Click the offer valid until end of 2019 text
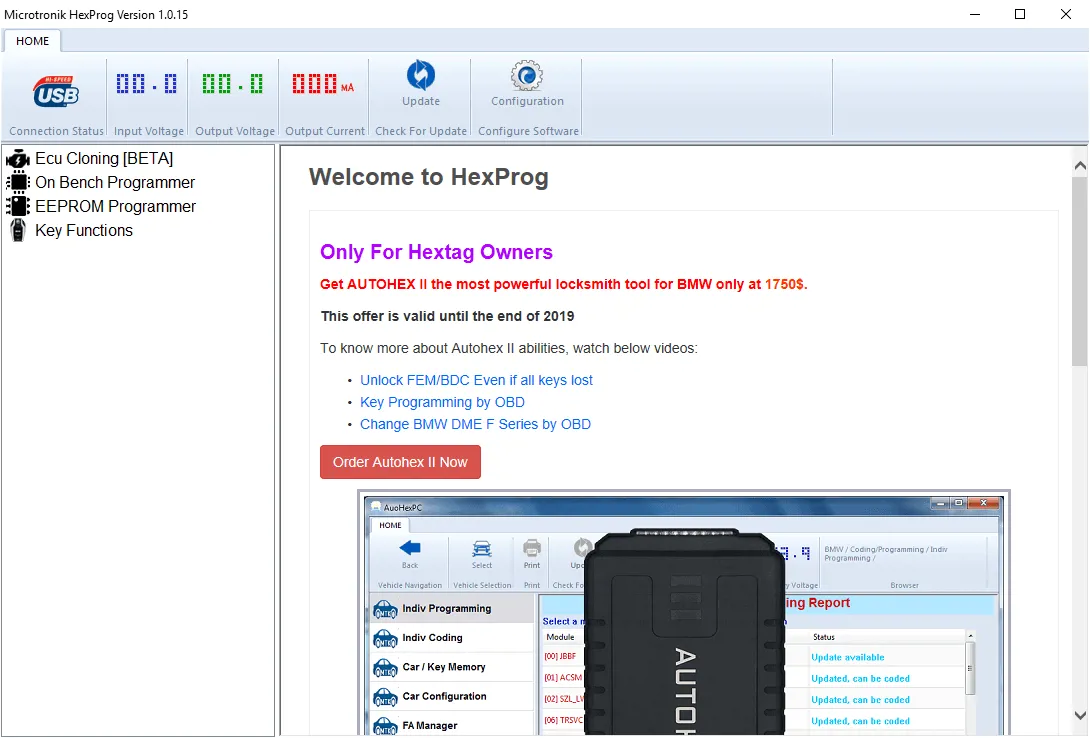Viewport: 1090px width, 738px height. tap(448, 316)
